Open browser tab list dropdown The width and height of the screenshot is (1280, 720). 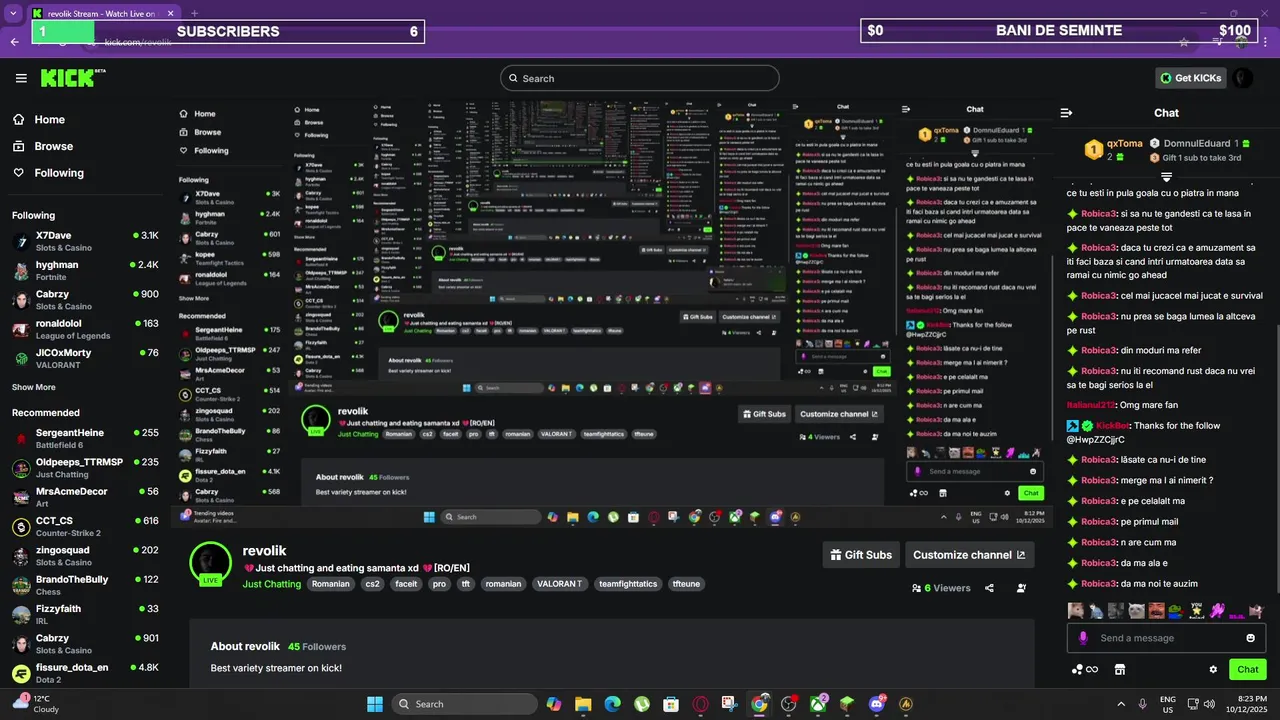click(x=14, y=13)
